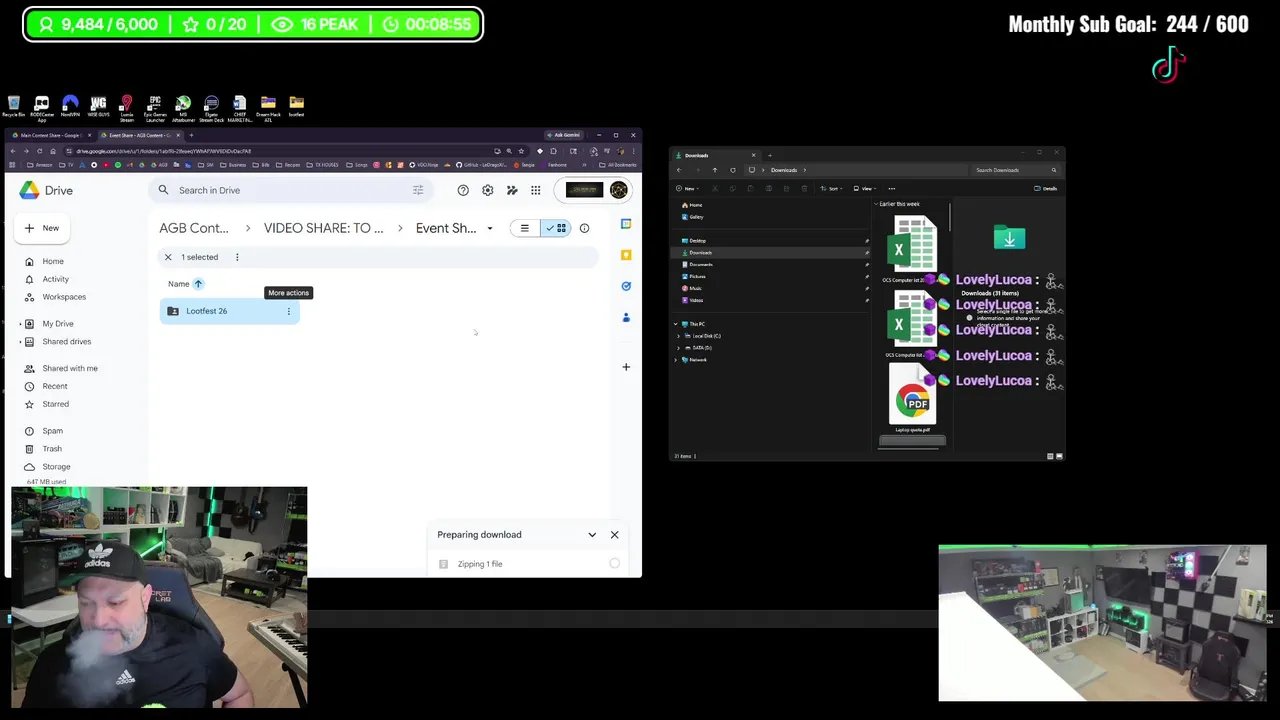
Task: Open Google apps grid launcher
Action: point(536,190)
